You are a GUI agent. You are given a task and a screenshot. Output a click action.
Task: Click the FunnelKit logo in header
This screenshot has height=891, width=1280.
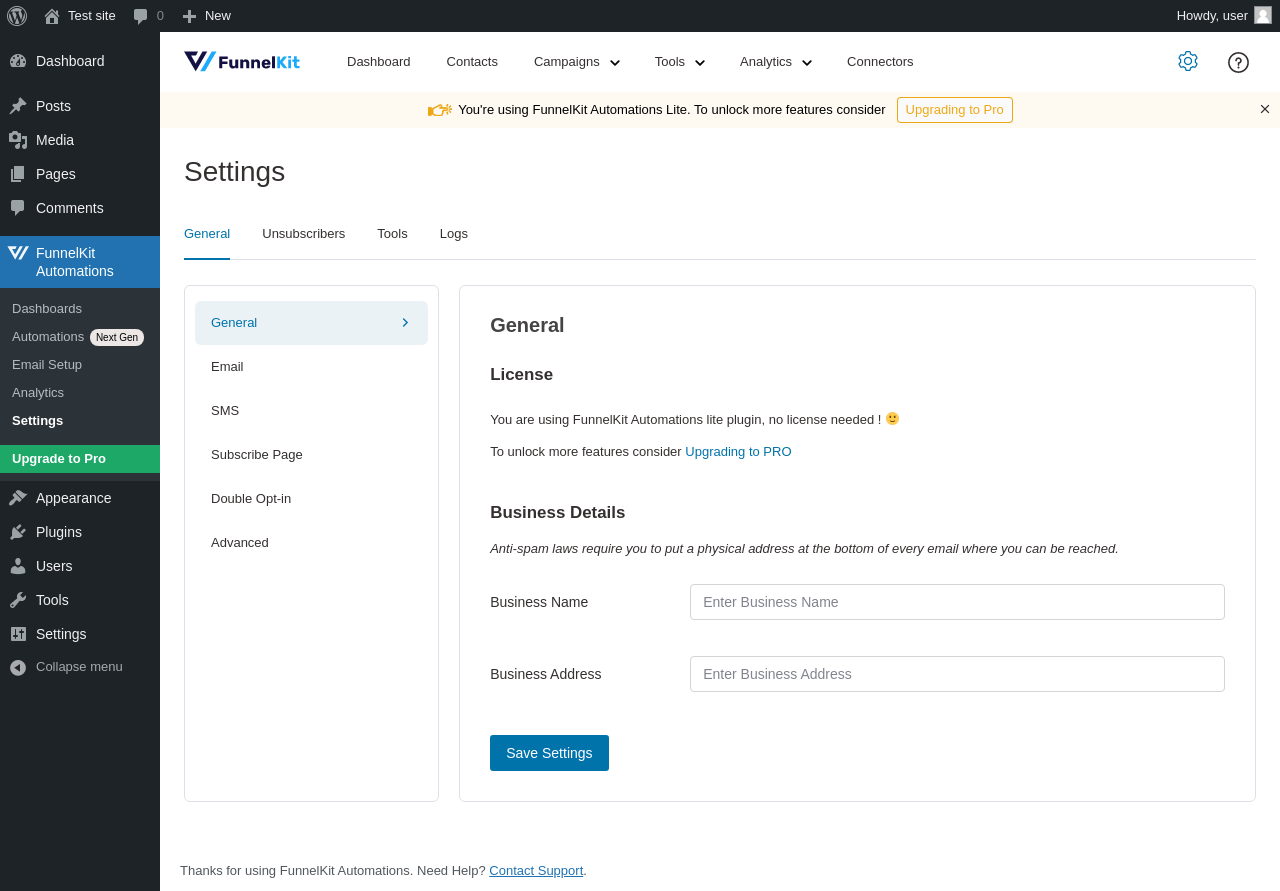[242, 62]
